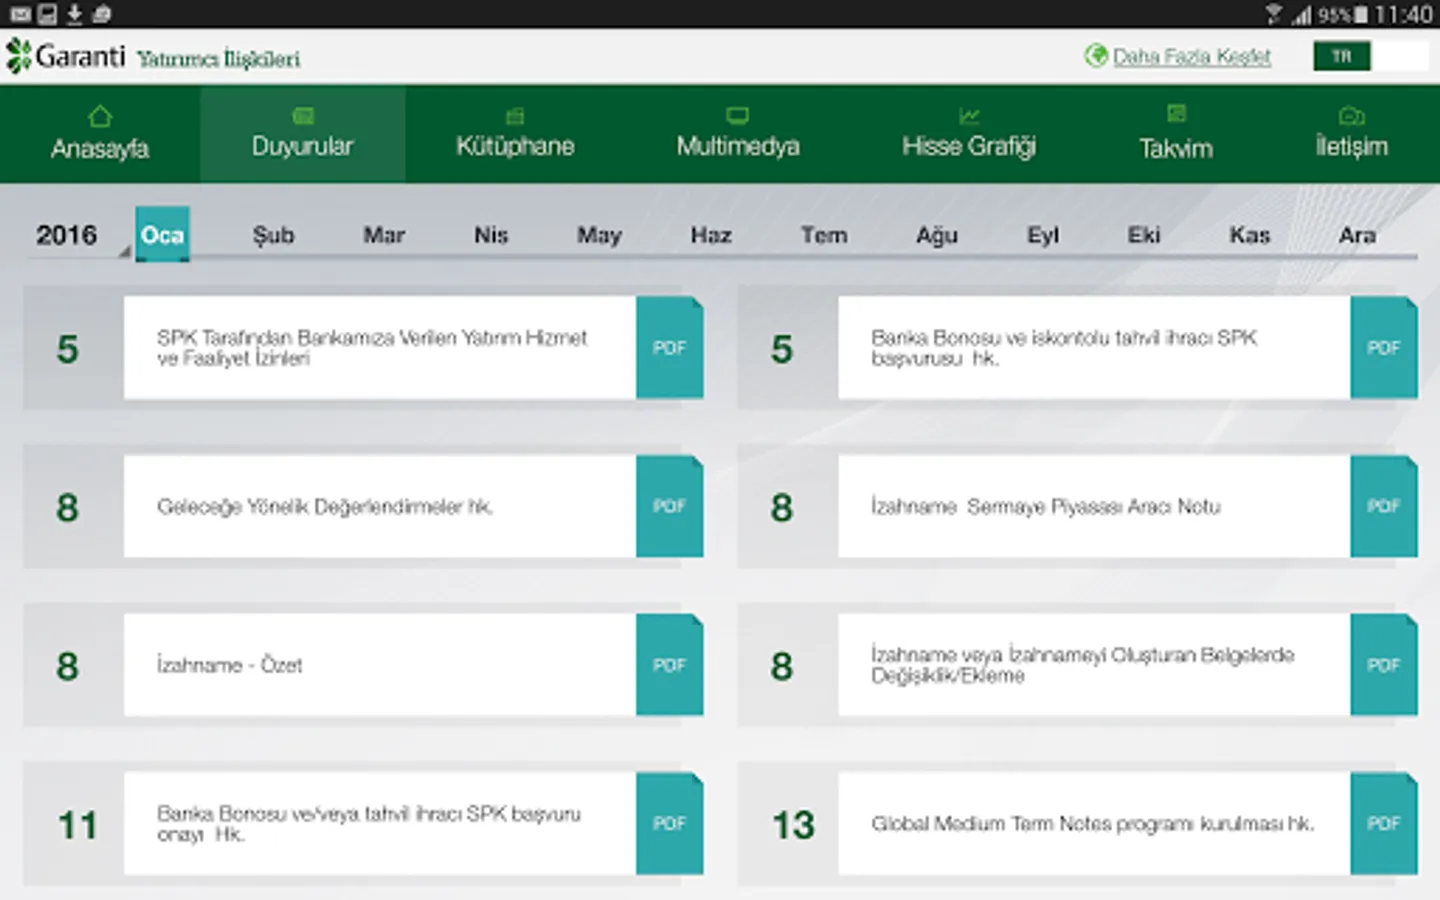Select the Kas month tab
This screenshot has width=1440, height=900.
click(1250, 235)
